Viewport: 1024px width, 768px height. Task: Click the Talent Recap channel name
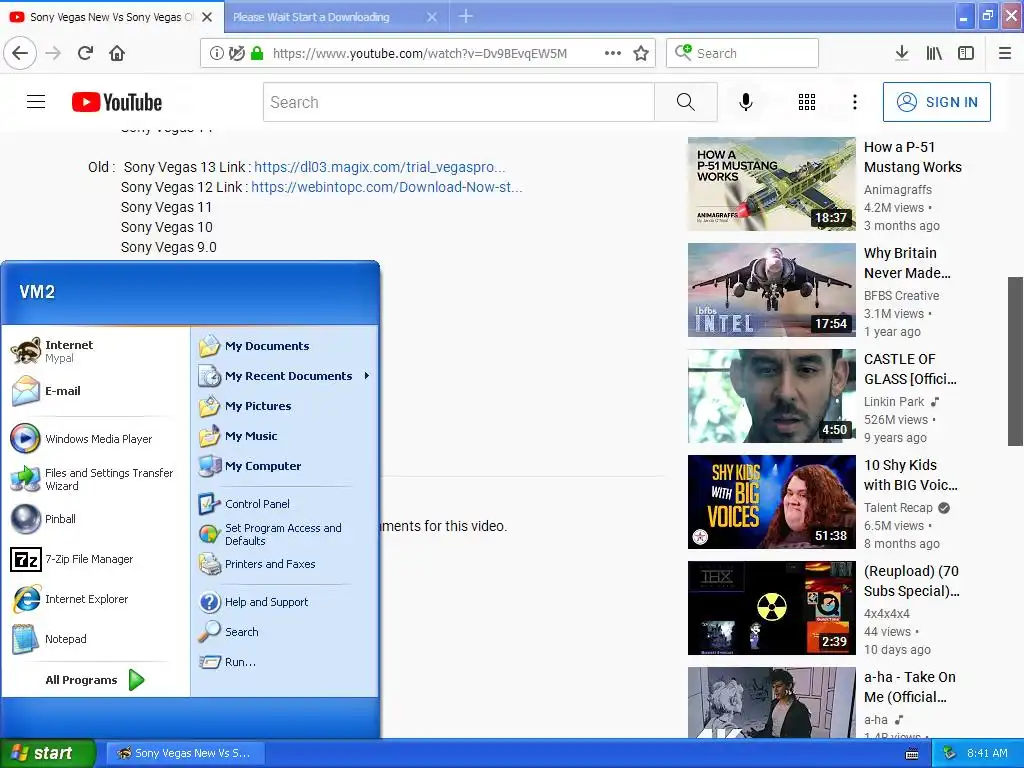click(898, 507)
